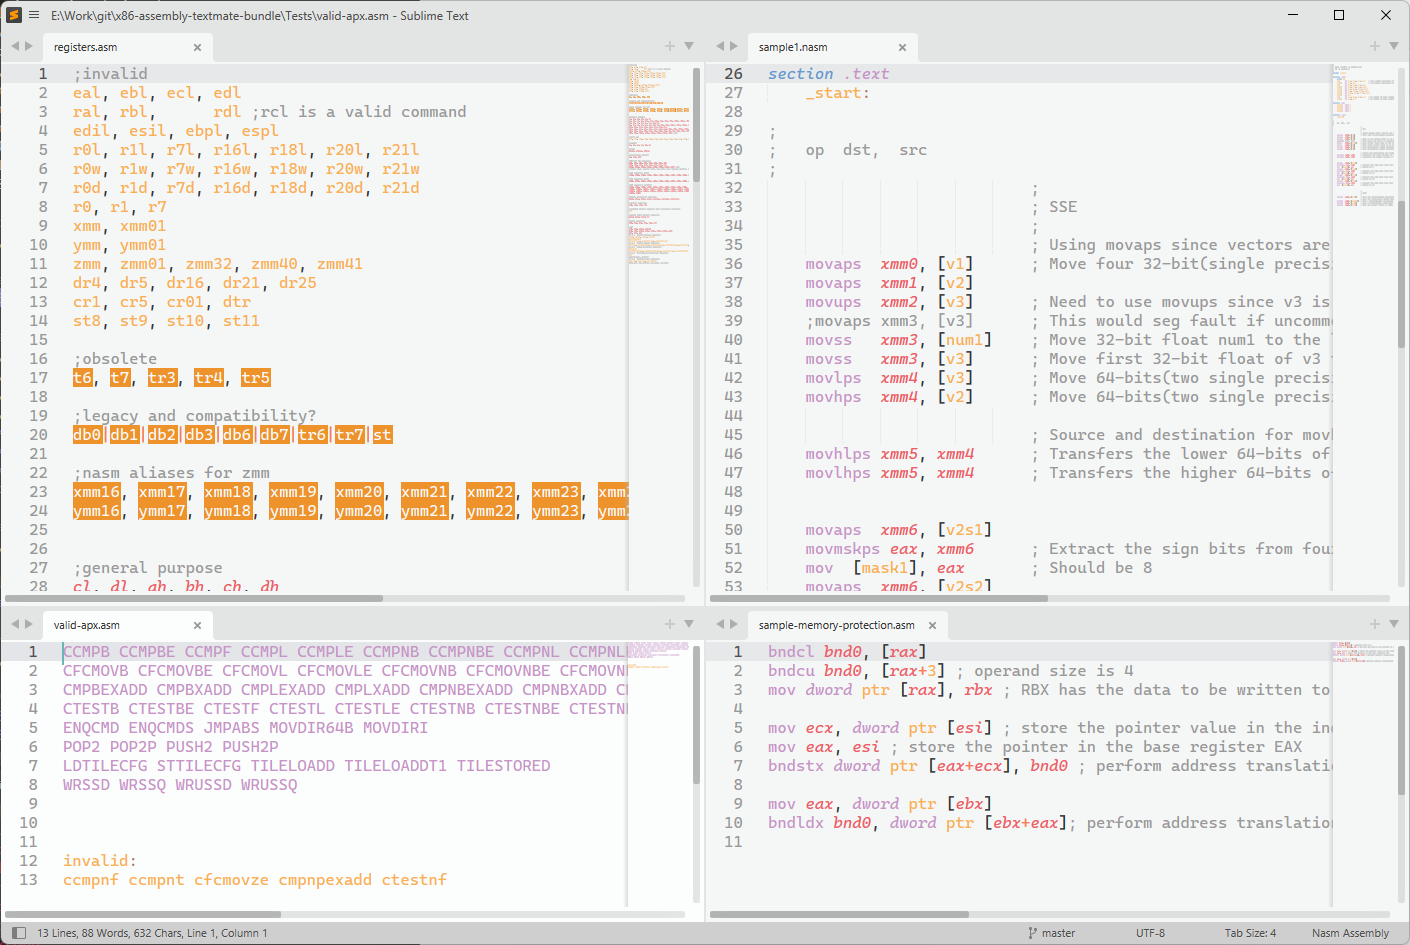Image resolution: width=1410 pixels, height=945 pixels.
Task: Open tab list dropdown in sample1.nasm pane
Action: pyautogui.click(x=1394, y=46)
